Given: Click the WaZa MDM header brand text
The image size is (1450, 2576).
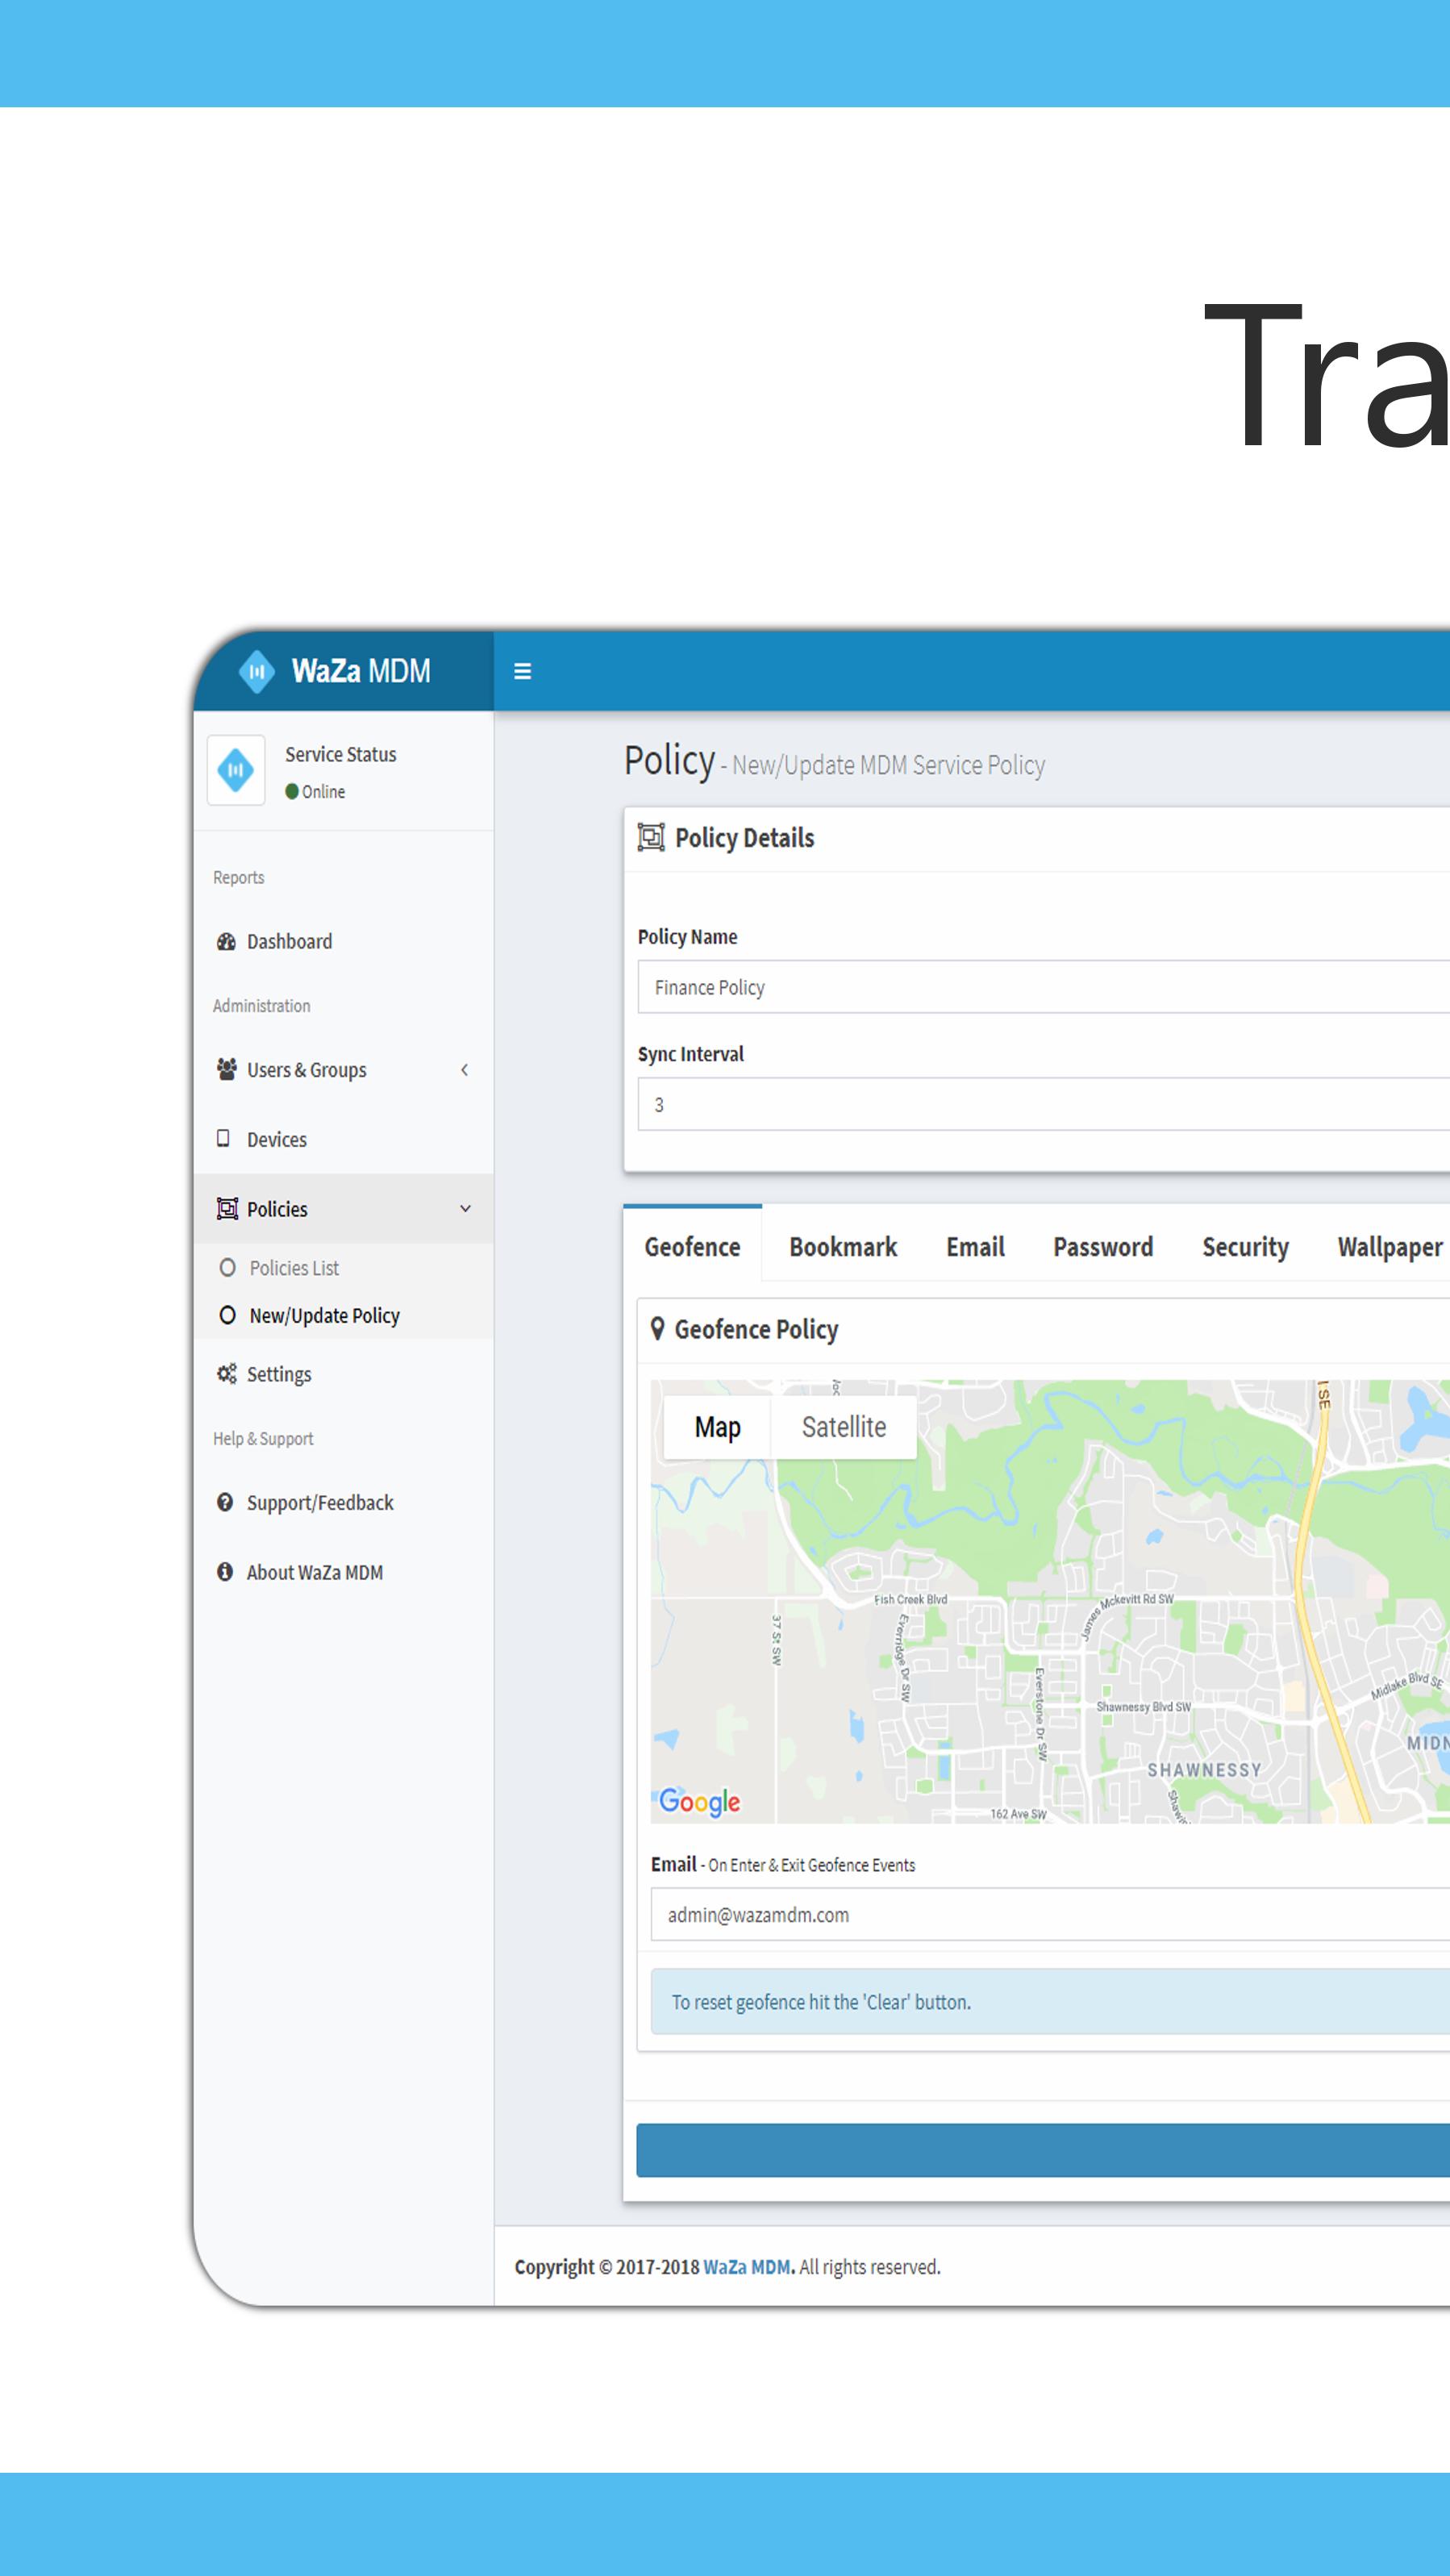Looking at the screenshot, I should [361, 670].
